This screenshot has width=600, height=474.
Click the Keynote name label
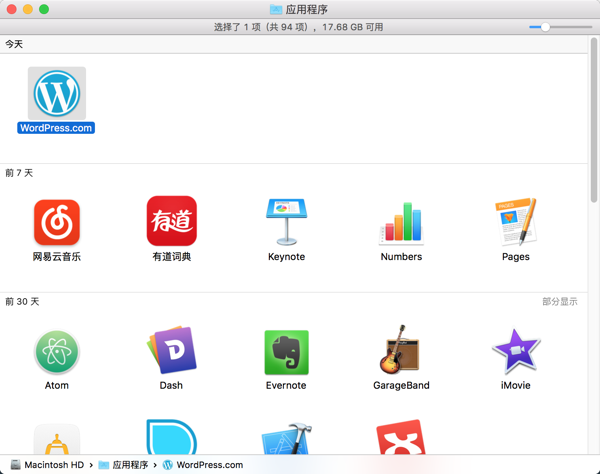click(286, 257)
